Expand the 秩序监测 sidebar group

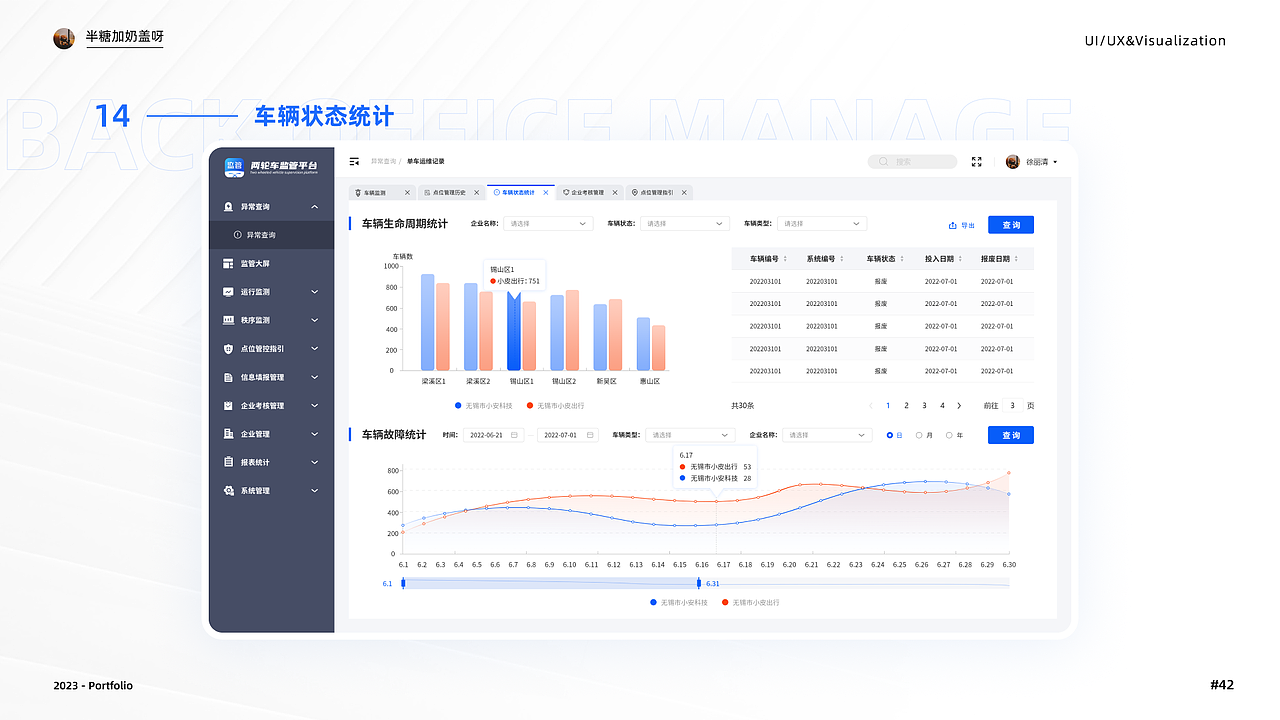(315, 320)
